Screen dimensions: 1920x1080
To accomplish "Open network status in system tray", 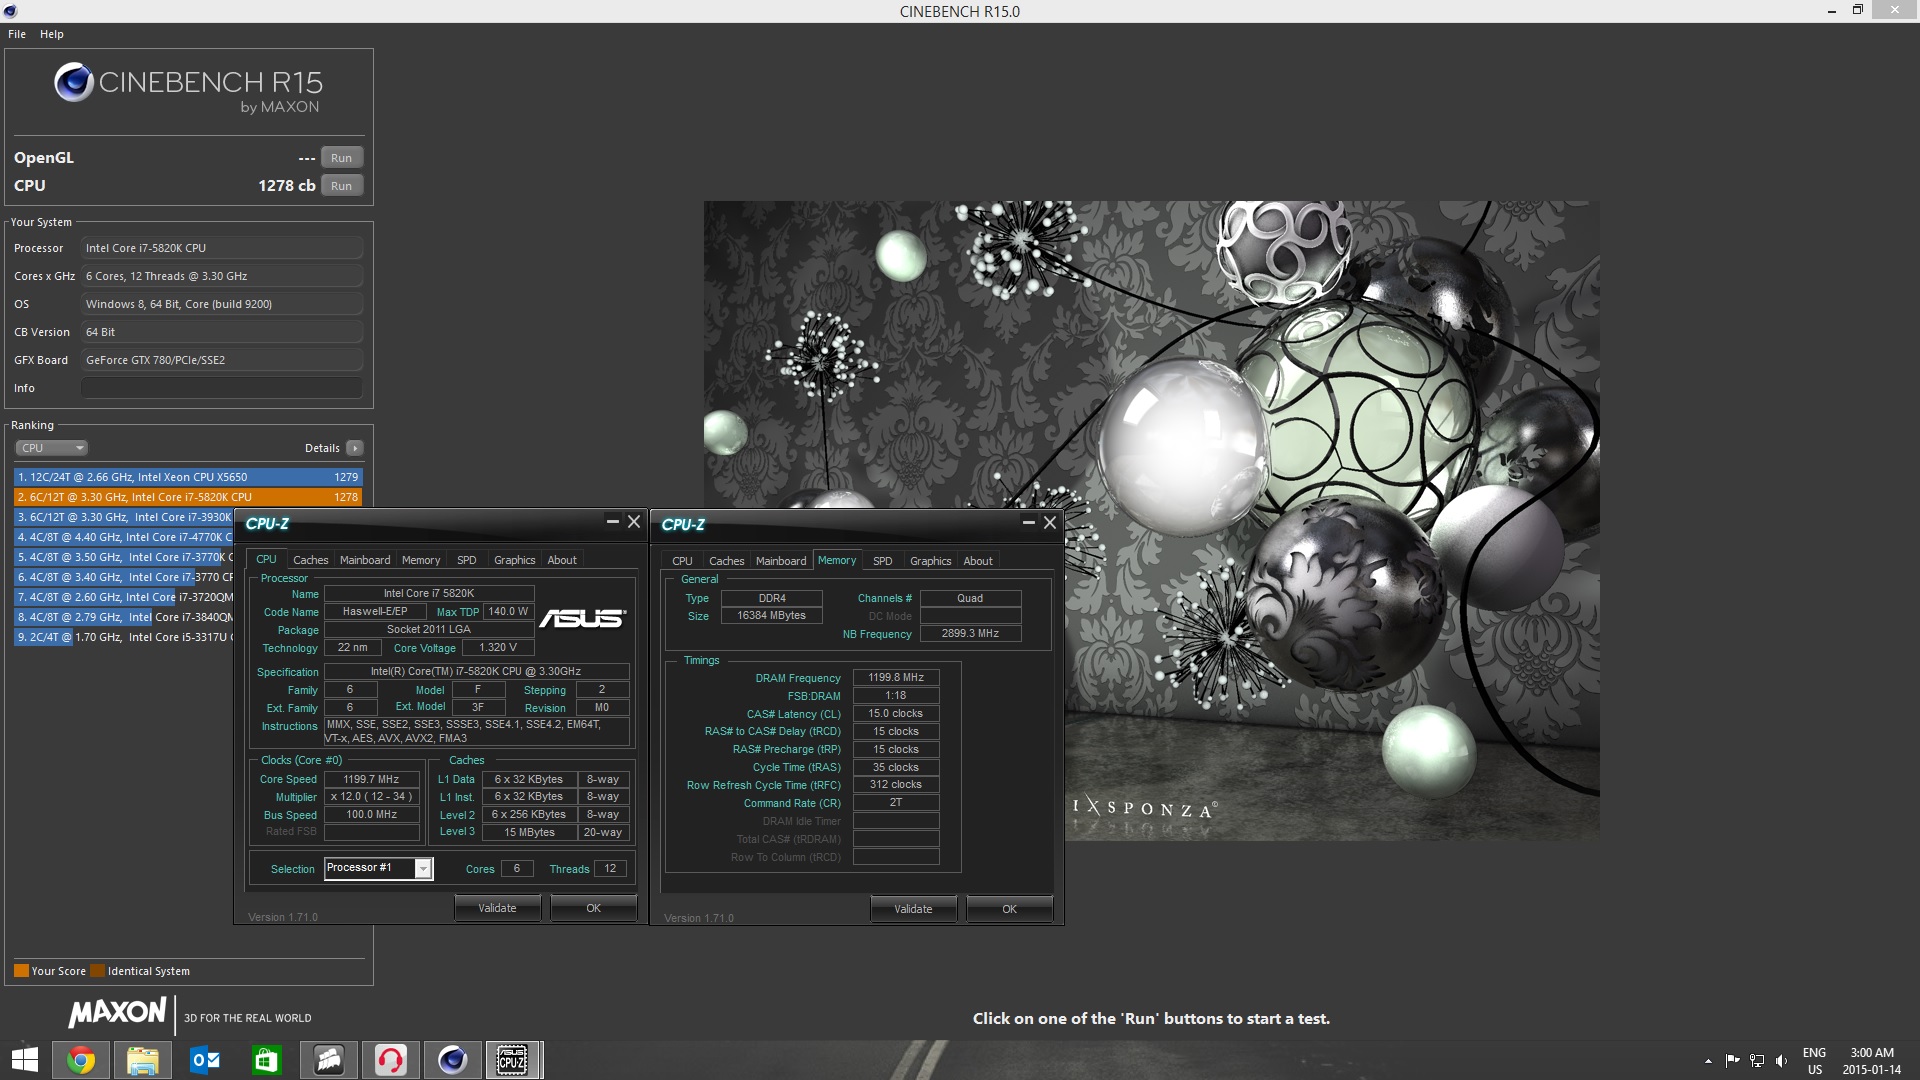I will pos(1757,1061).
